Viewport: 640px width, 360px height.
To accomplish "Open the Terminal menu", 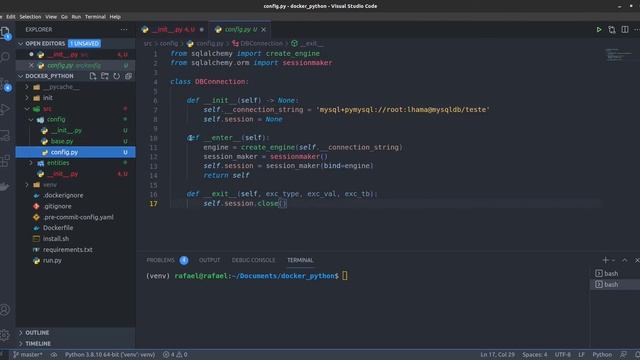I will (x=95, y=17).
